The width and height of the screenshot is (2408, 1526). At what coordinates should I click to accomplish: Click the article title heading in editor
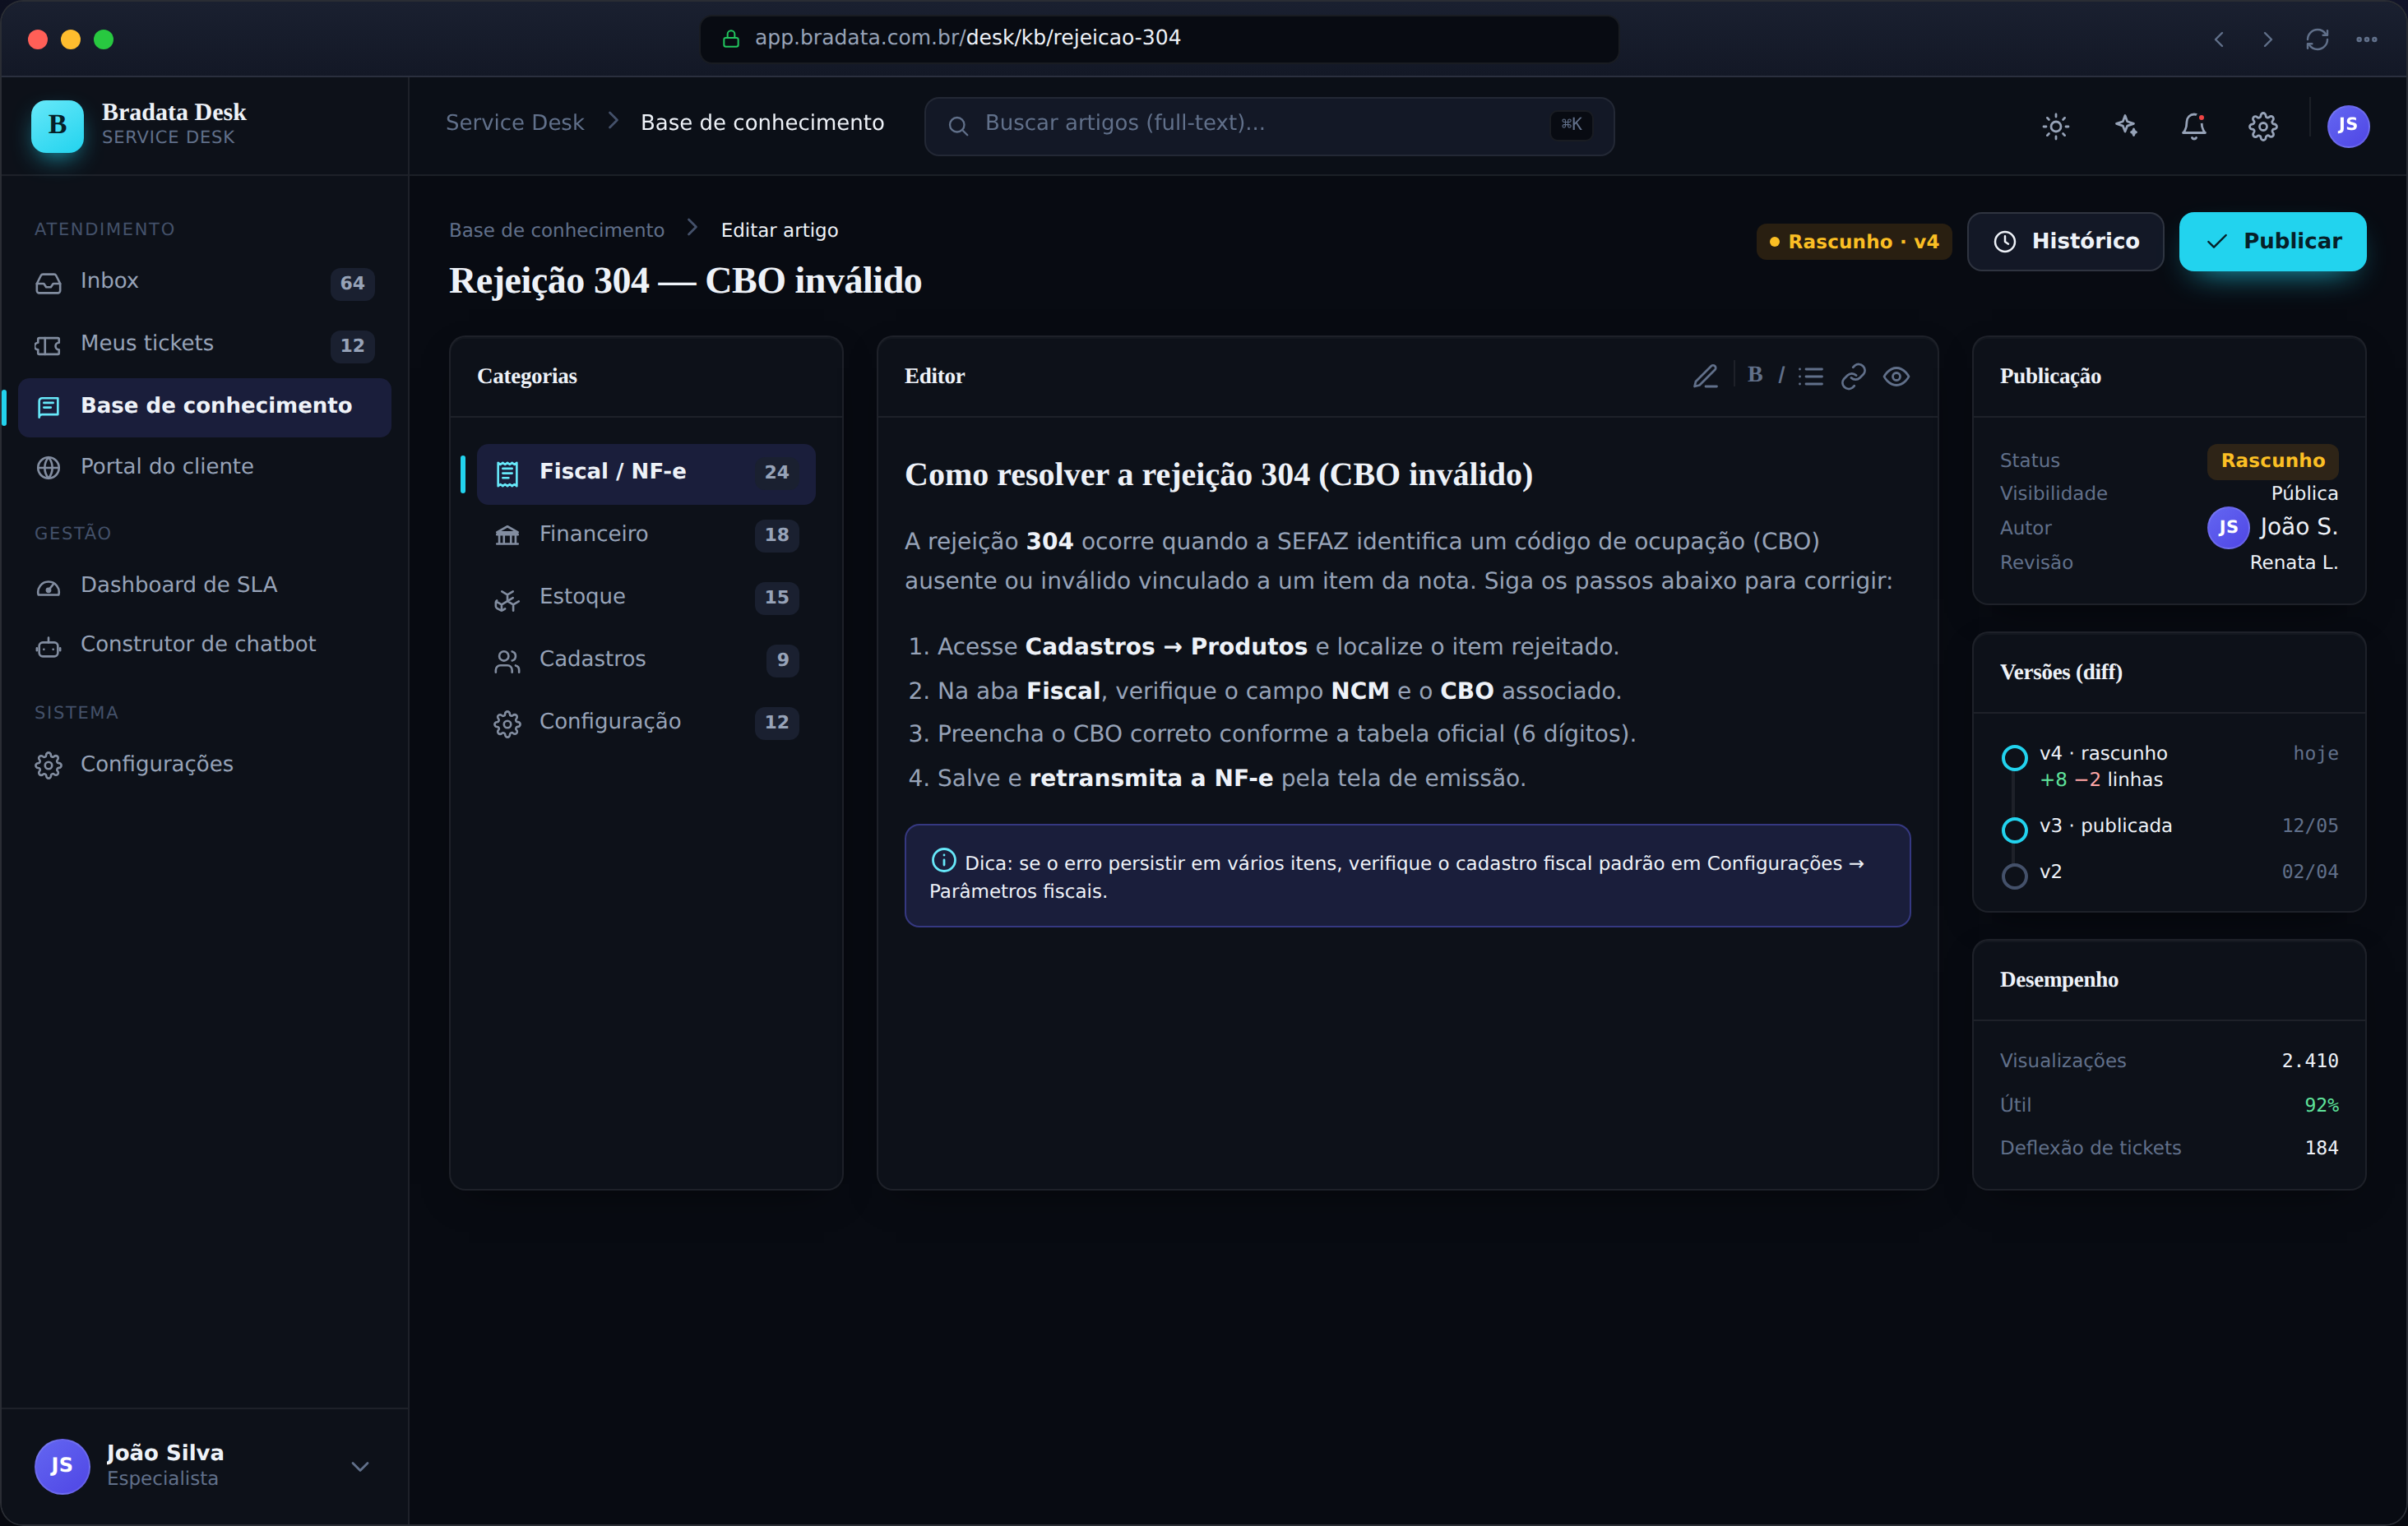coord(1218,475)
